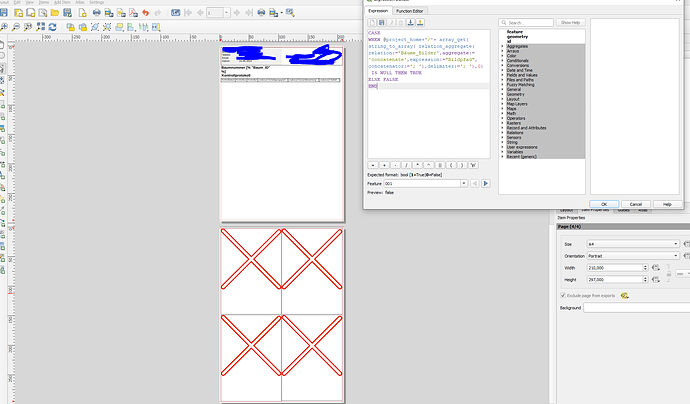The width and height of the screenshot is (690, 404).
Task: Zoom to full layout extent
Action: click(40, 27)
